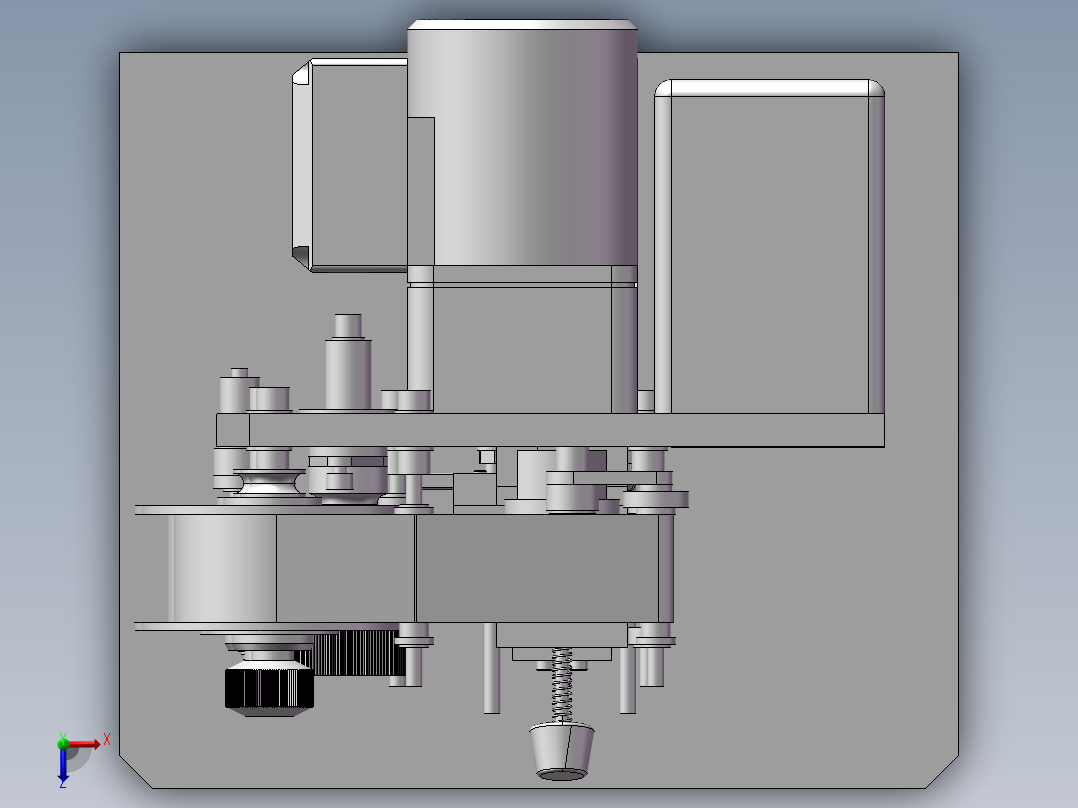
Task: Select the long horizontal mounting bar
Action: [550, 430]
